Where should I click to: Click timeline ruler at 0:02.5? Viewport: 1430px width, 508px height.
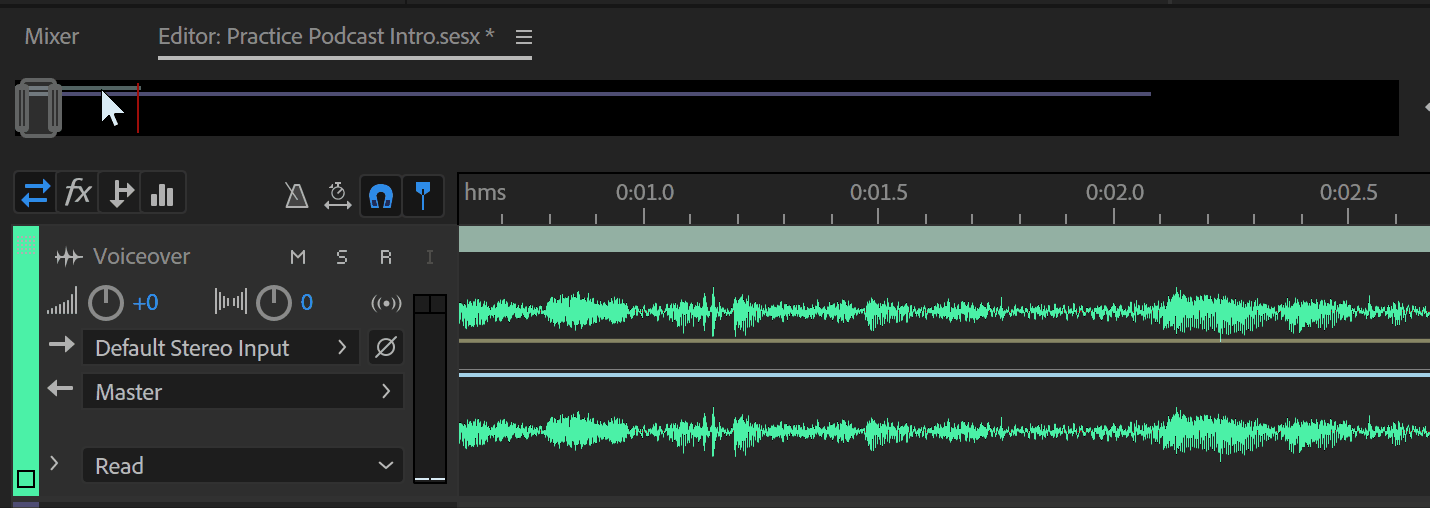[x=1349, y=192]
